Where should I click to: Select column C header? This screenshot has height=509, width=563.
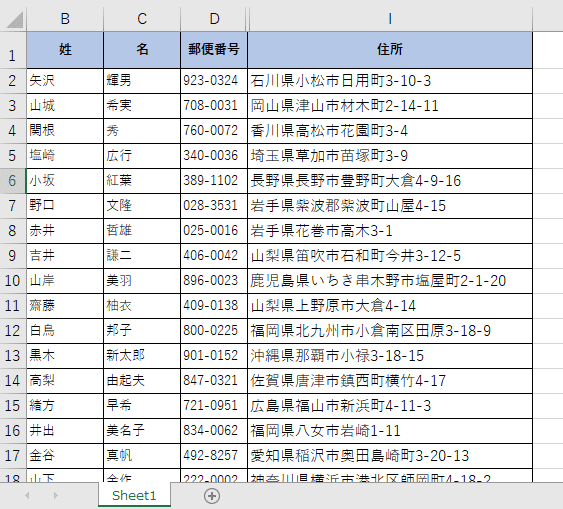click(x=142, y=19)
